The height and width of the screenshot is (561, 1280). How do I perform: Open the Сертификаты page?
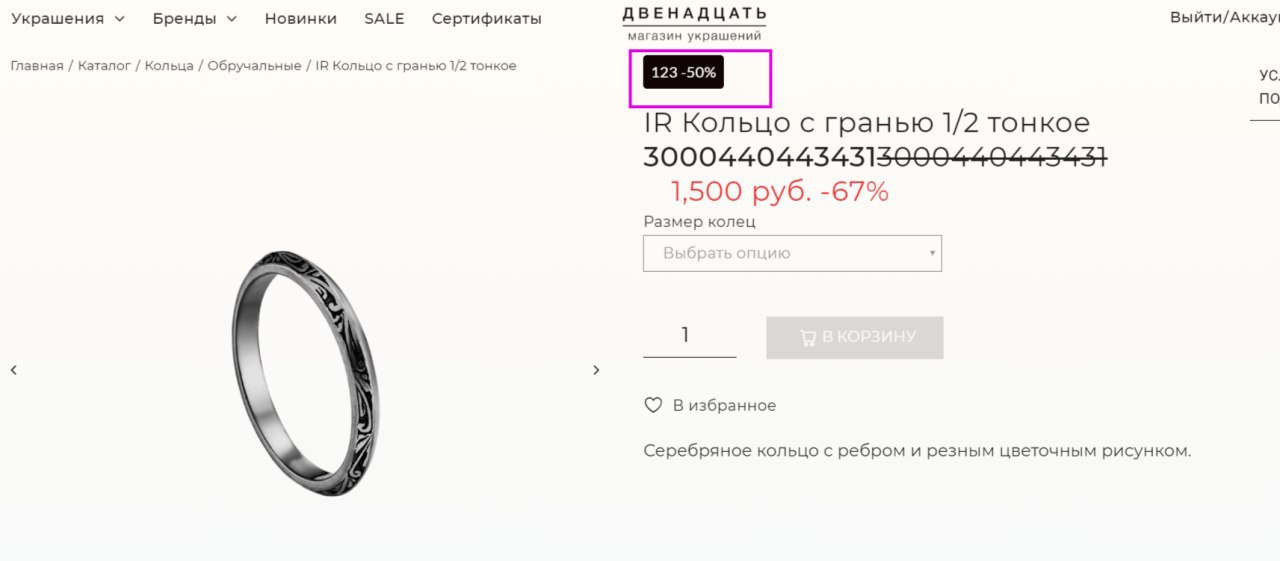(x=487, y=19)
